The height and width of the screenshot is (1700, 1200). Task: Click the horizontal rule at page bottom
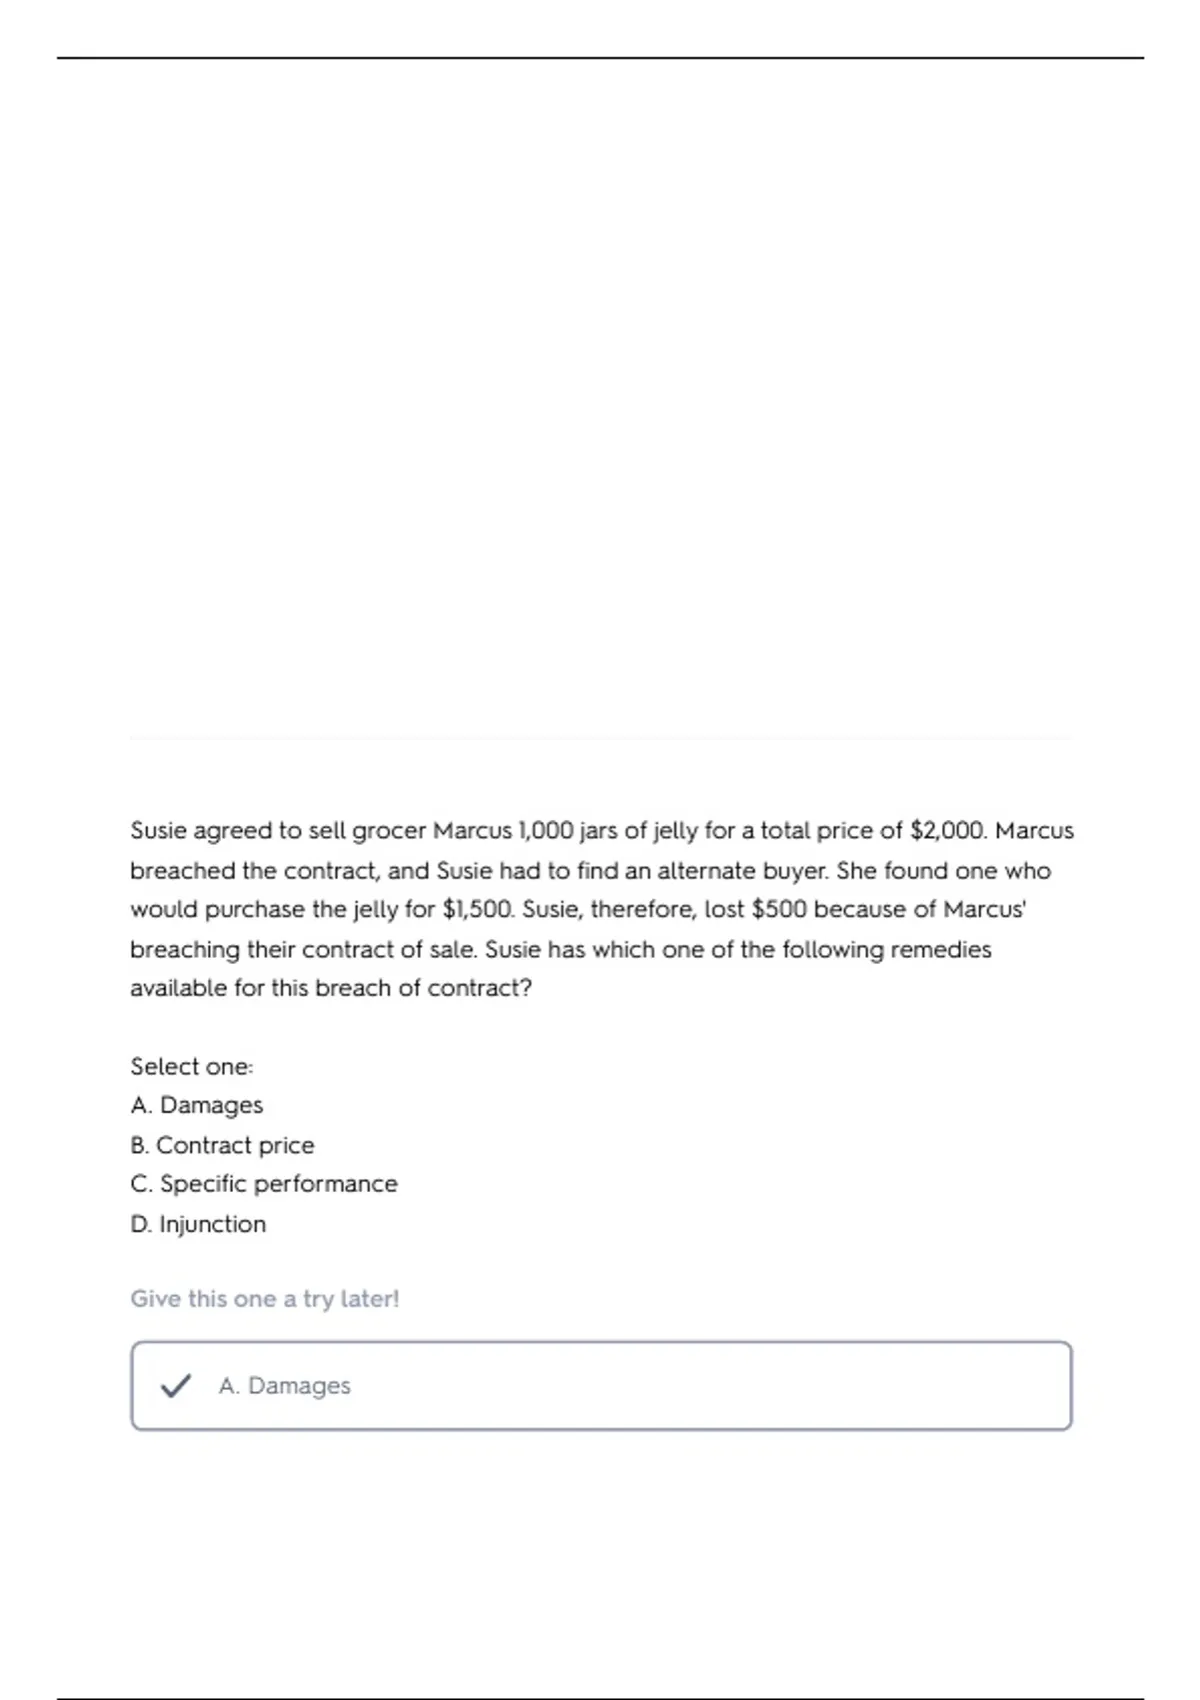pos(600,1697)
